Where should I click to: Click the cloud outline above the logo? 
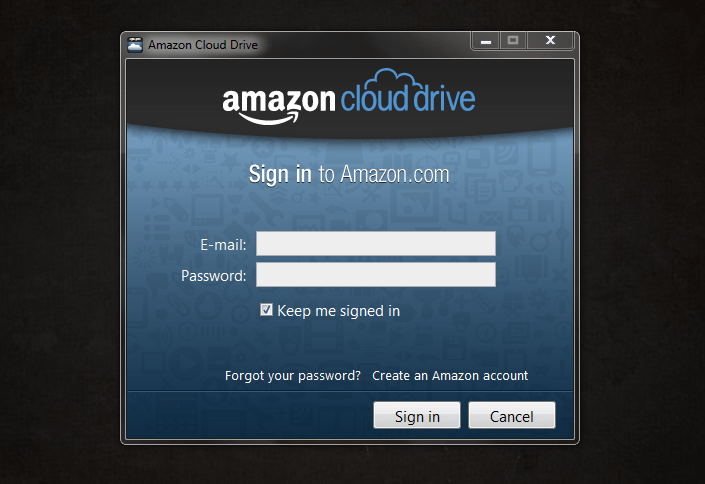pyautogui.click(x=392, y=79)
